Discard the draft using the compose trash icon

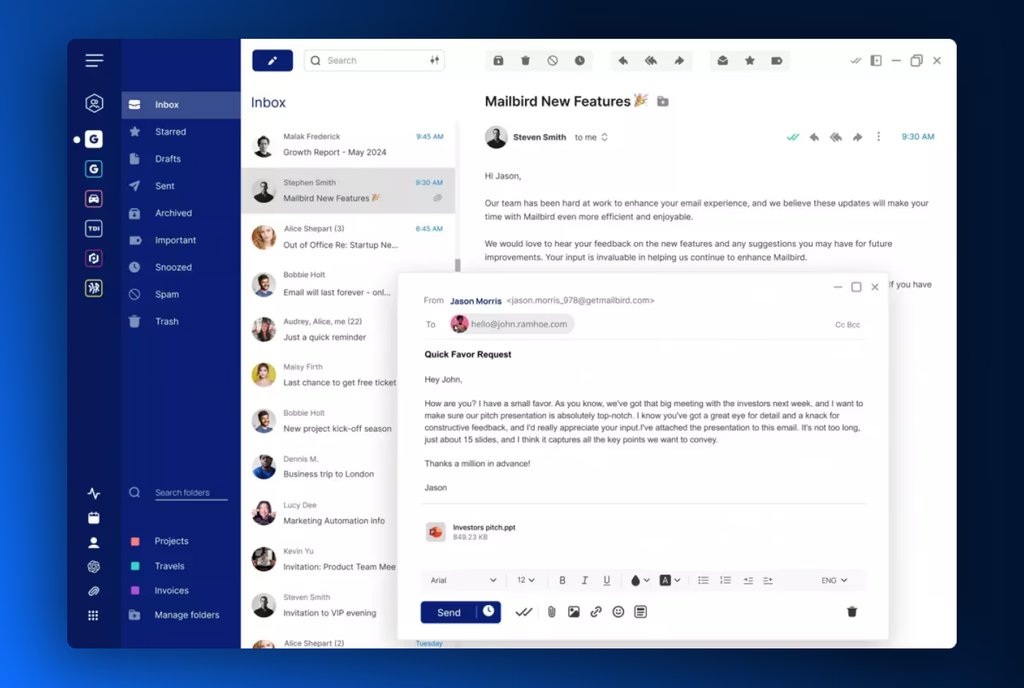click(x=852, y=612)
